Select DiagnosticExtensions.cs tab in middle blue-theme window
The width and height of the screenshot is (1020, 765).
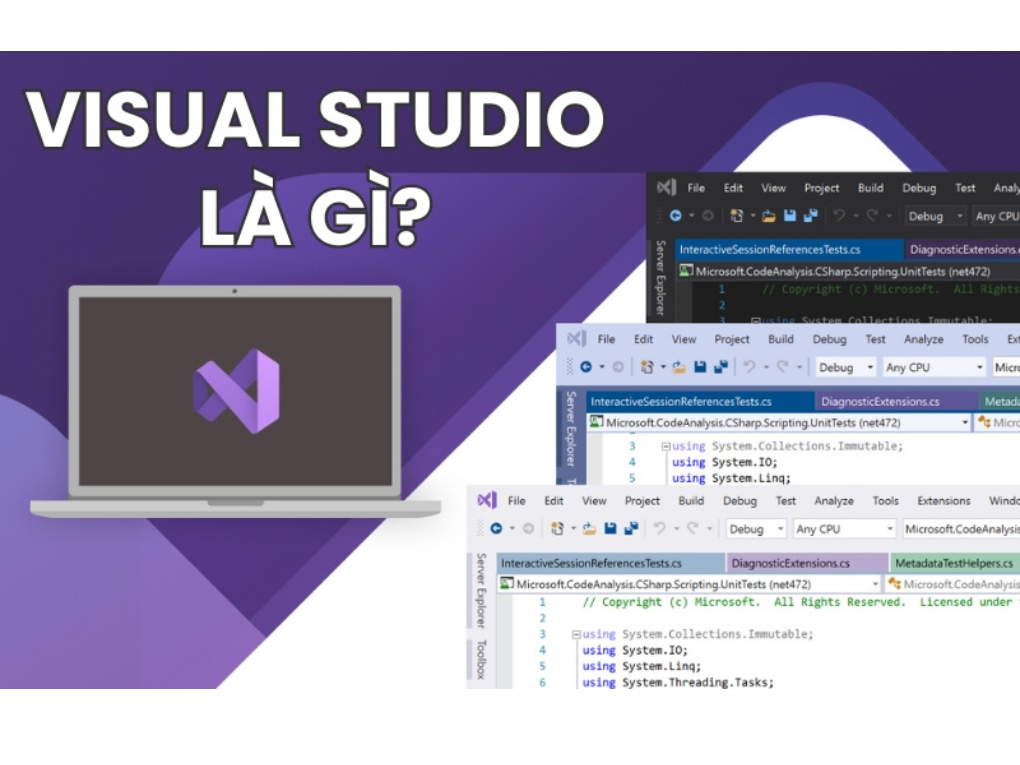coord(879,401)
